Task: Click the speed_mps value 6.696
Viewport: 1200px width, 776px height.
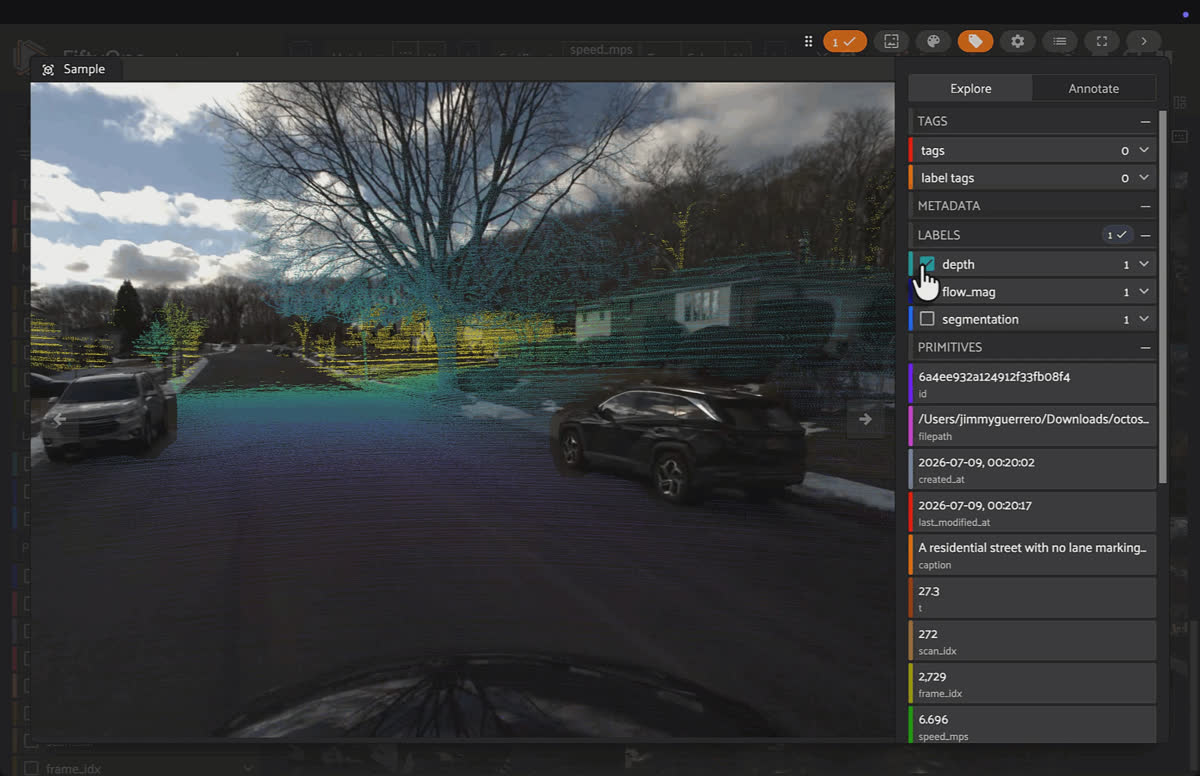Action: click(933, 719)
